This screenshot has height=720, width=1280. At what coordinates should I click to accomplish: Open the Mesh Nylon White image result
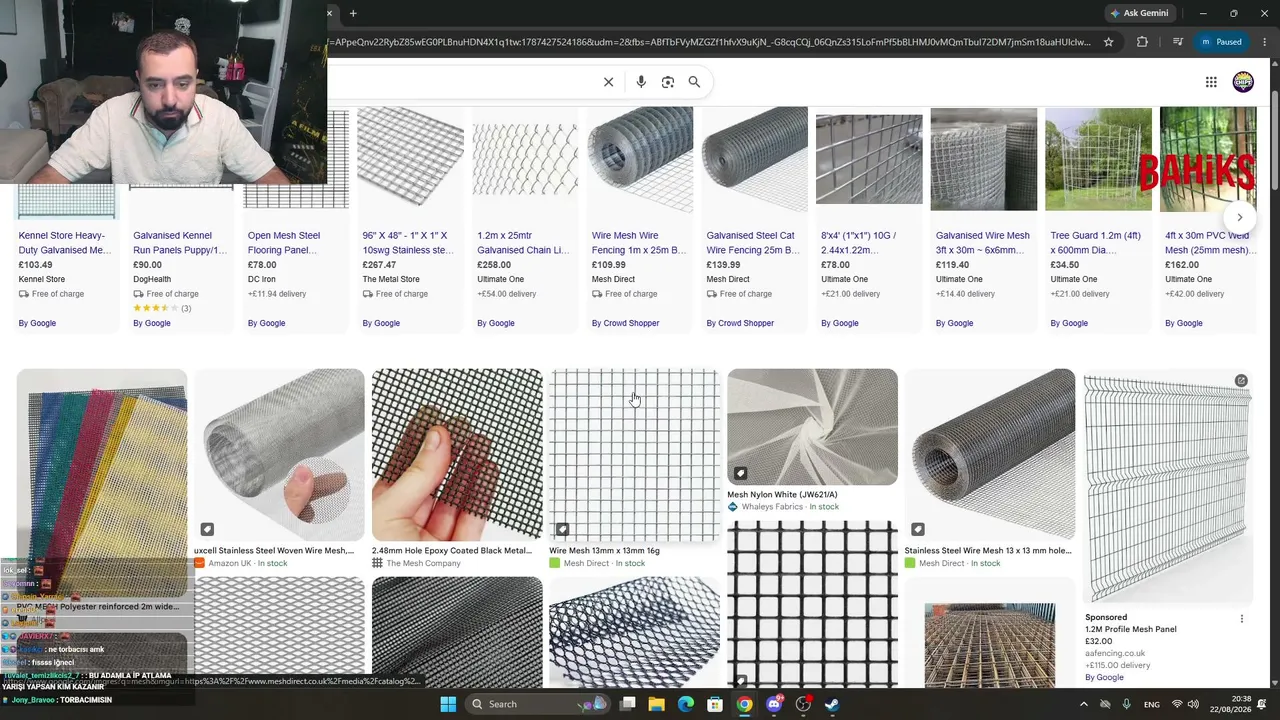click(x=812, y=427)
